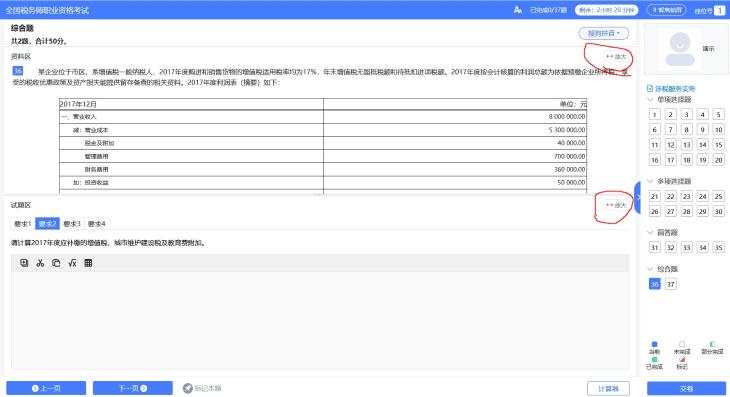Submit the exam with 交卷

(x=686, y=389)
